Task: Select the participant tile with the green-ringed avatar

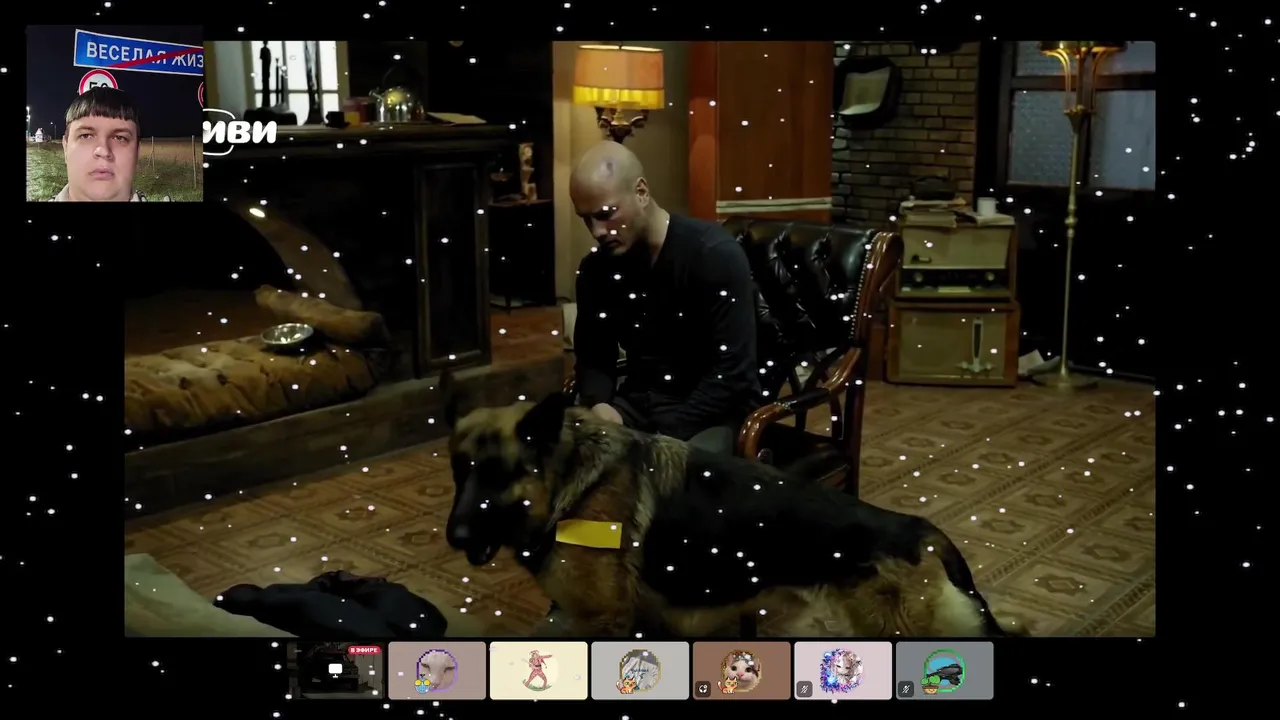Action: click(x=944, y=670)
